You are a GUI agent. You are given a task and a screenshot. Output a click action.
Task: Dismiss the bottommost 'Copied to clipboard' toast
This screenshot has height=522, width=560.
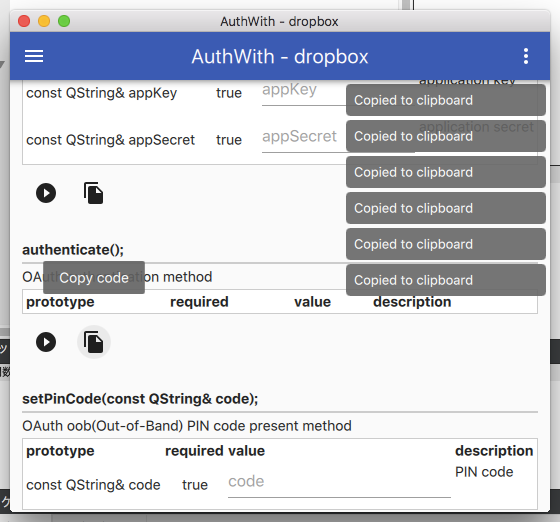pyautogui.click(x=446, y=280)
